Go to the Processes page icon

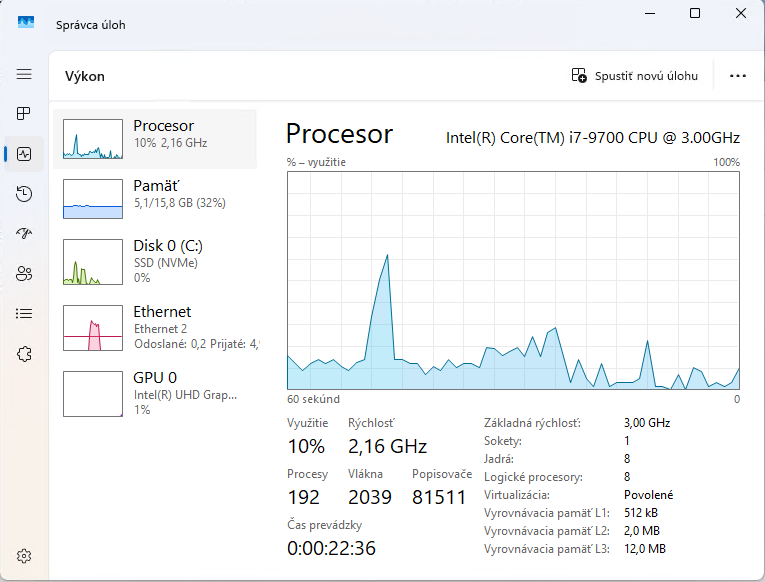(24, 114)
